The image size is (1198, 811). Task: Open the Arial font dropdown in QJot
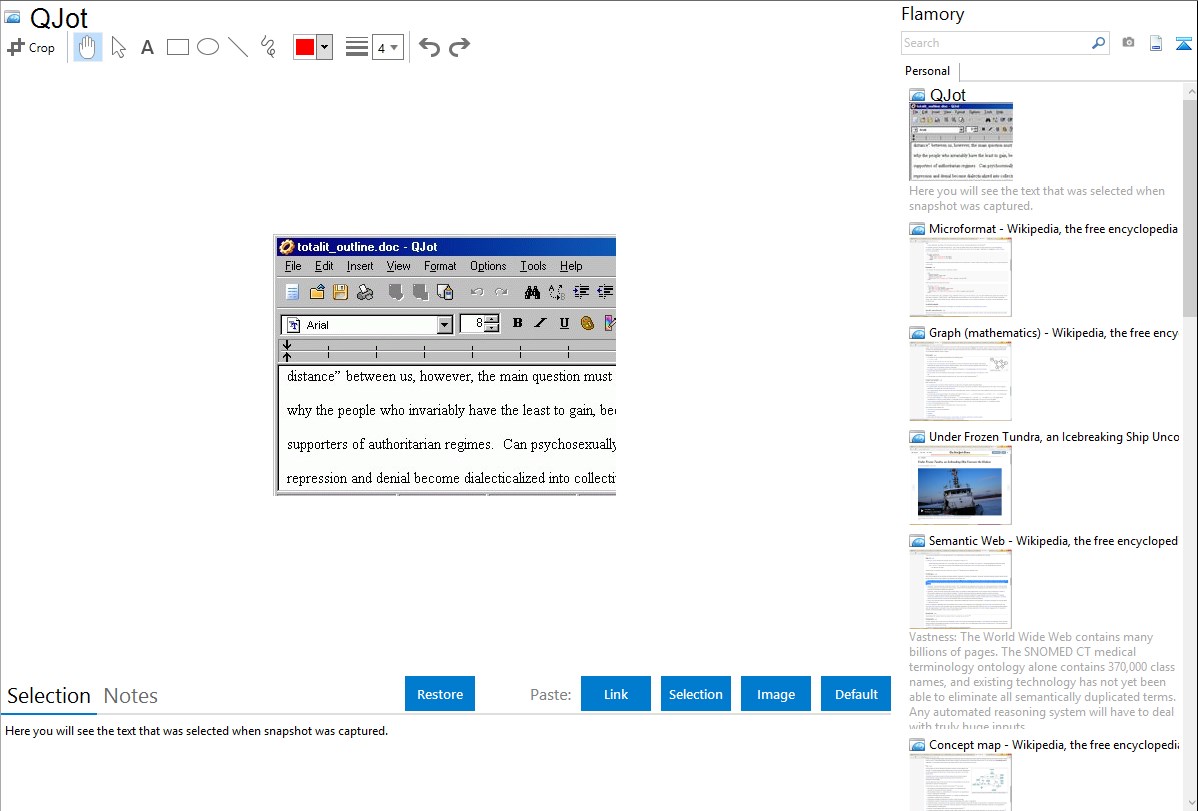tap(445, 325)
